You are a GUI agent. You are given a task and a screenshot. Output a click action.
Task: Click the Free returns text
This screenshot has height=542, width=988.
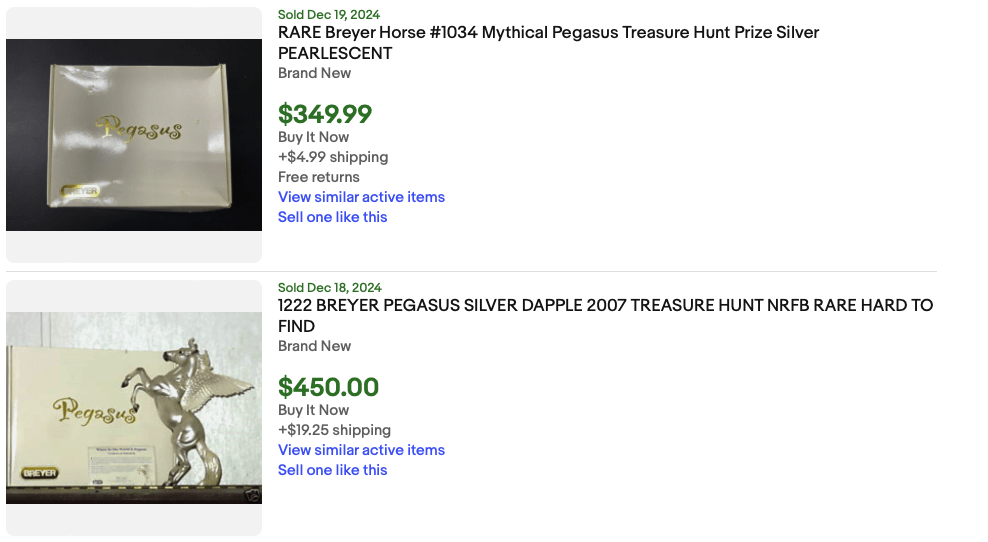pyautogui.click(x=318, y=177)
